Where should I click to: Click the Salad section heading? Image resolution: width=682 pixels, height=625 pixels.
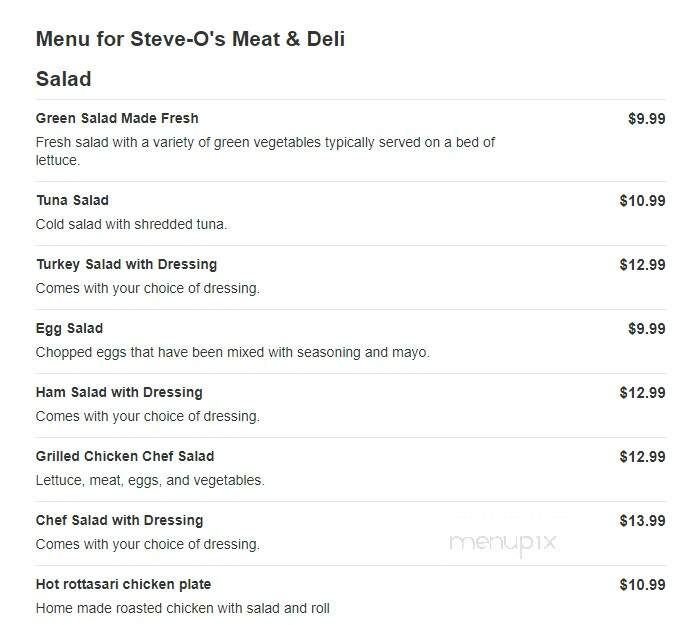click(64, 79)
